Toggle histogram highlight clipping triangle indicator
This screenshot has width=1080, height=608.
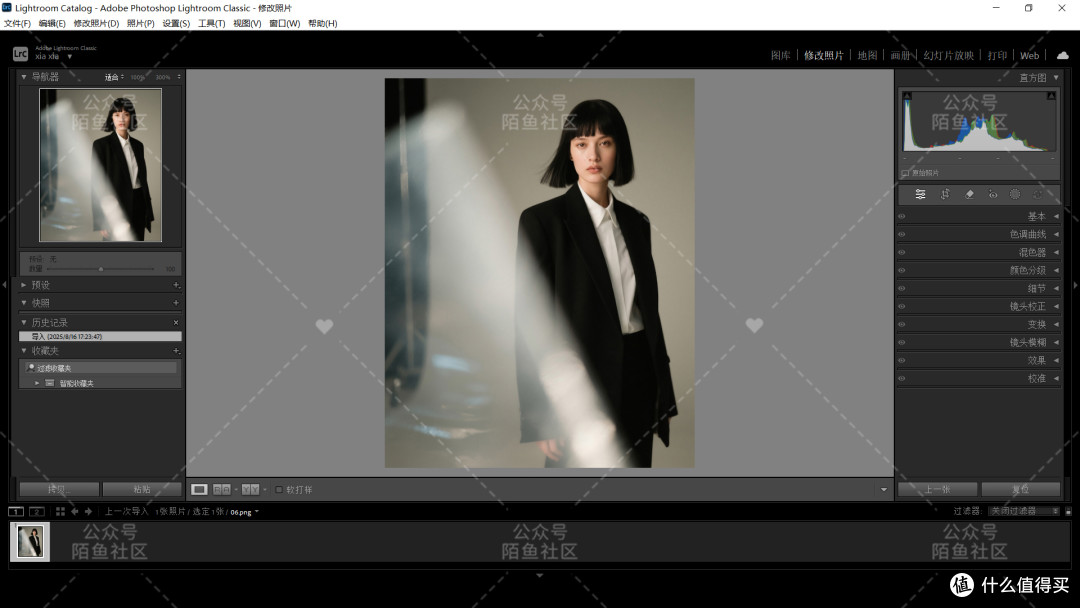pyautogui.click(x=1051, y=96)
